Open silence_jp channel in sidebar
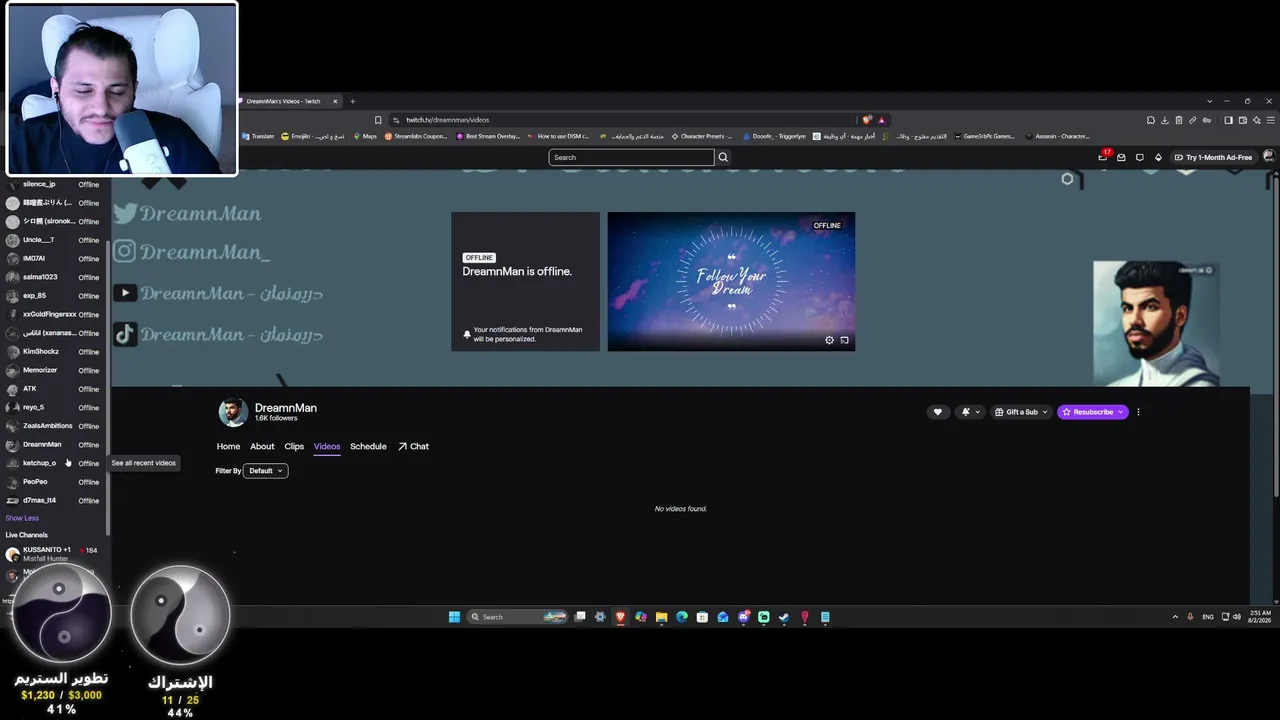The height and width of the screenshot is (720, 1280). [53, 184]
